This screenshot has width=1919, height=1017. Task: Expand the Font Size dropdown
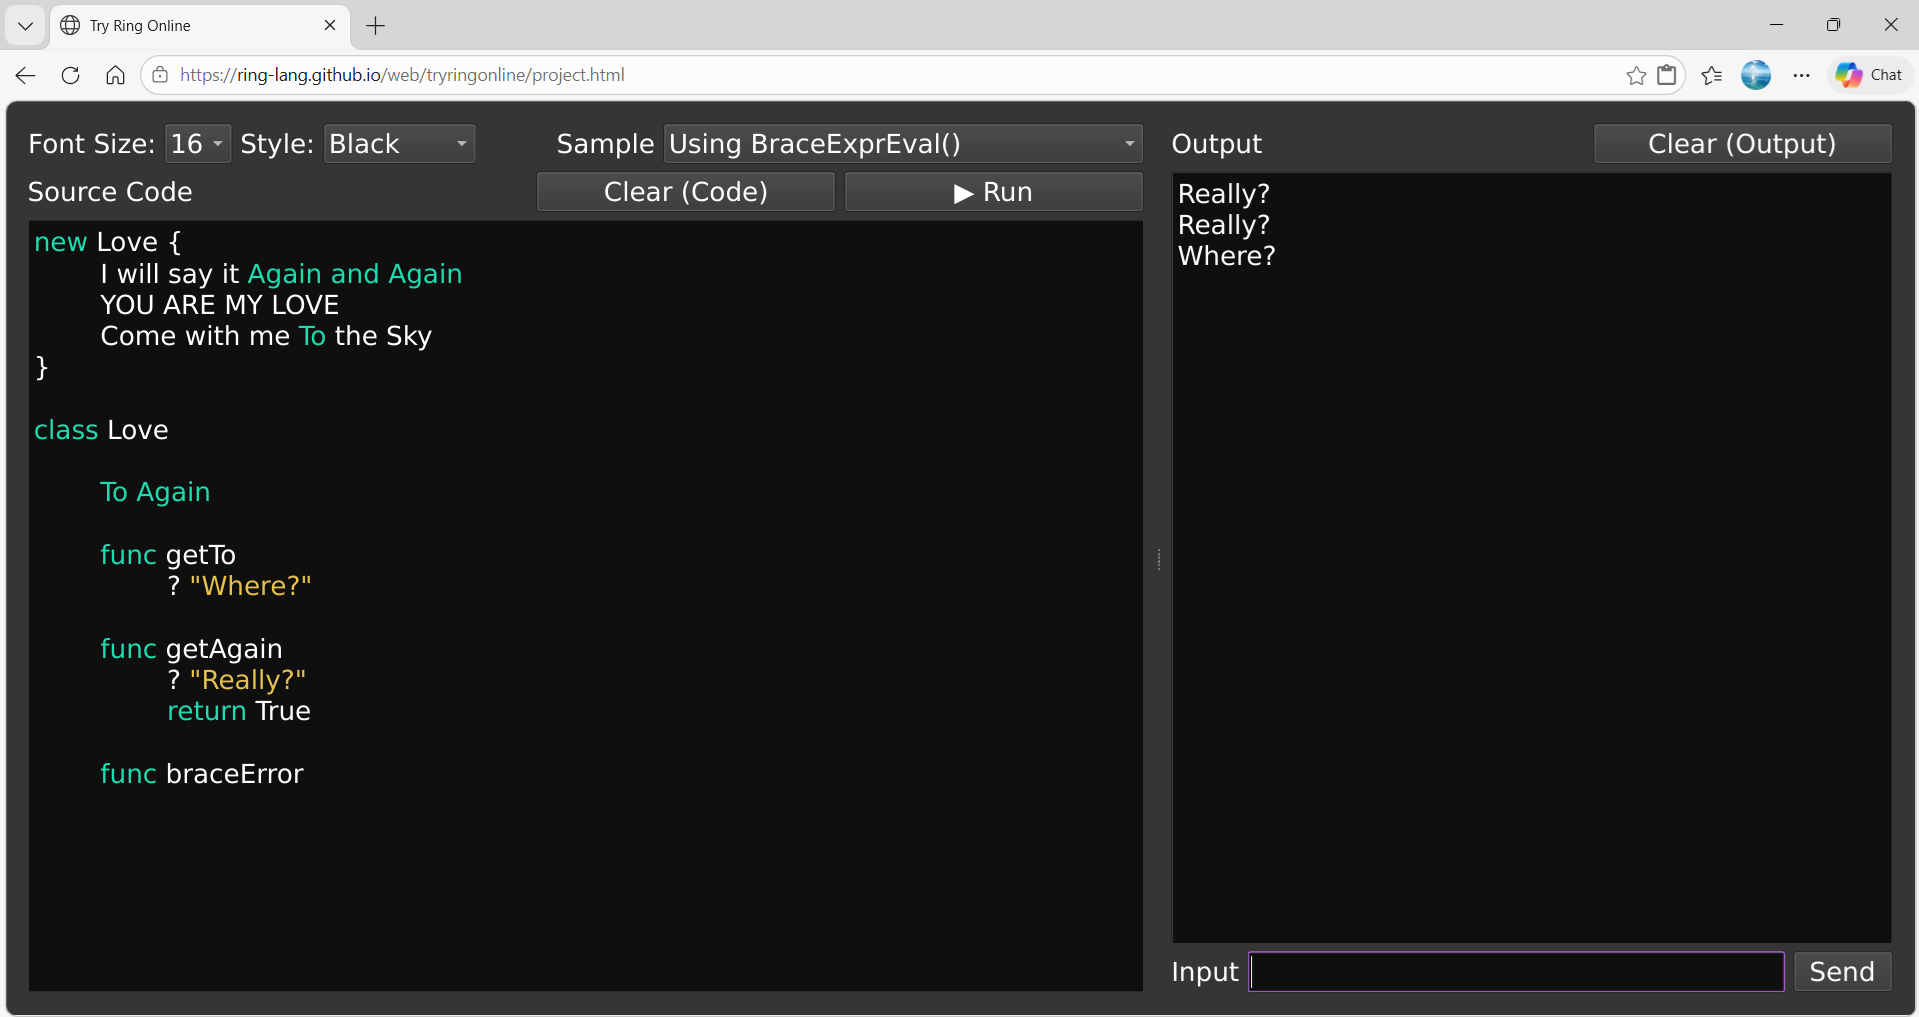click(x=197, y=144)
